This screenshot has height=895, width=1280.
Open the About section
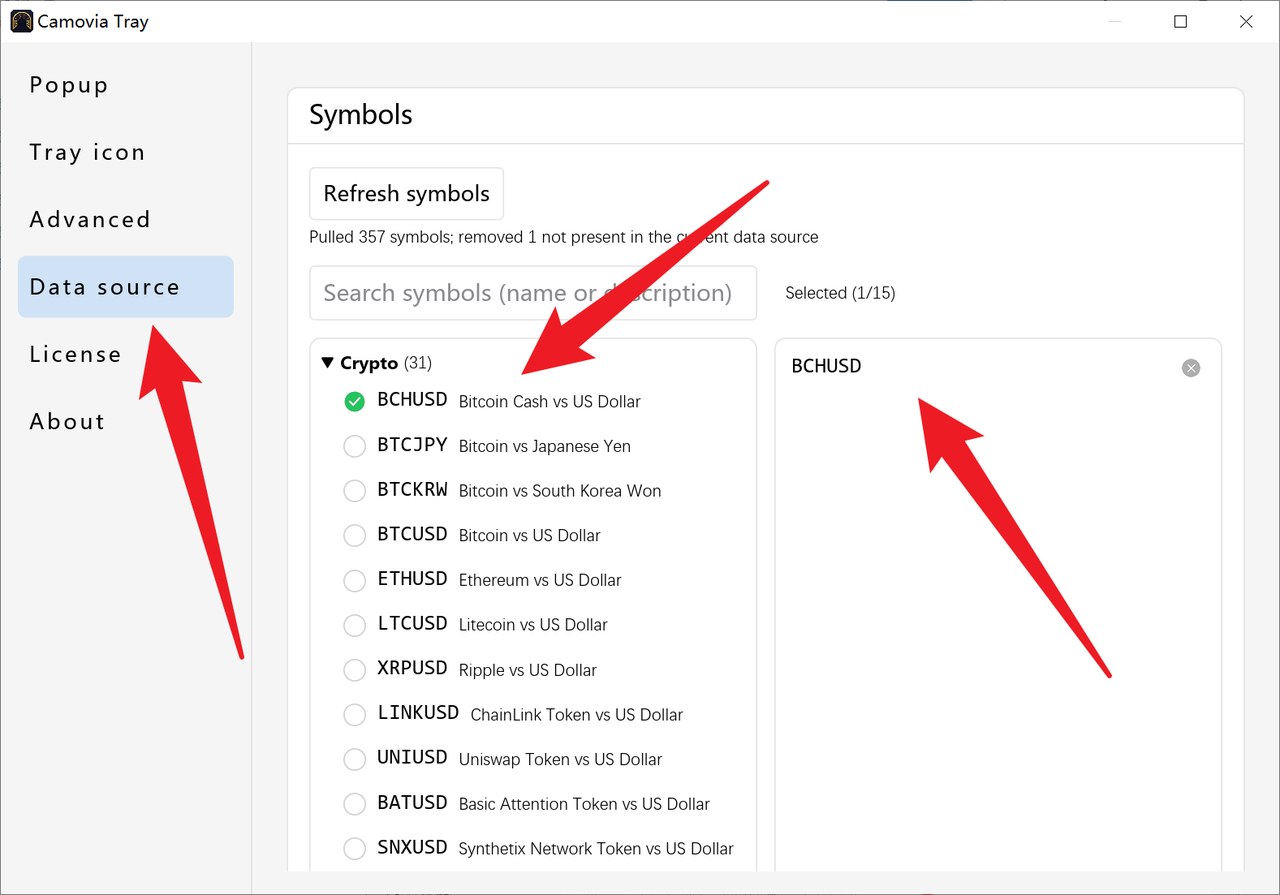[x=125, y=421]
